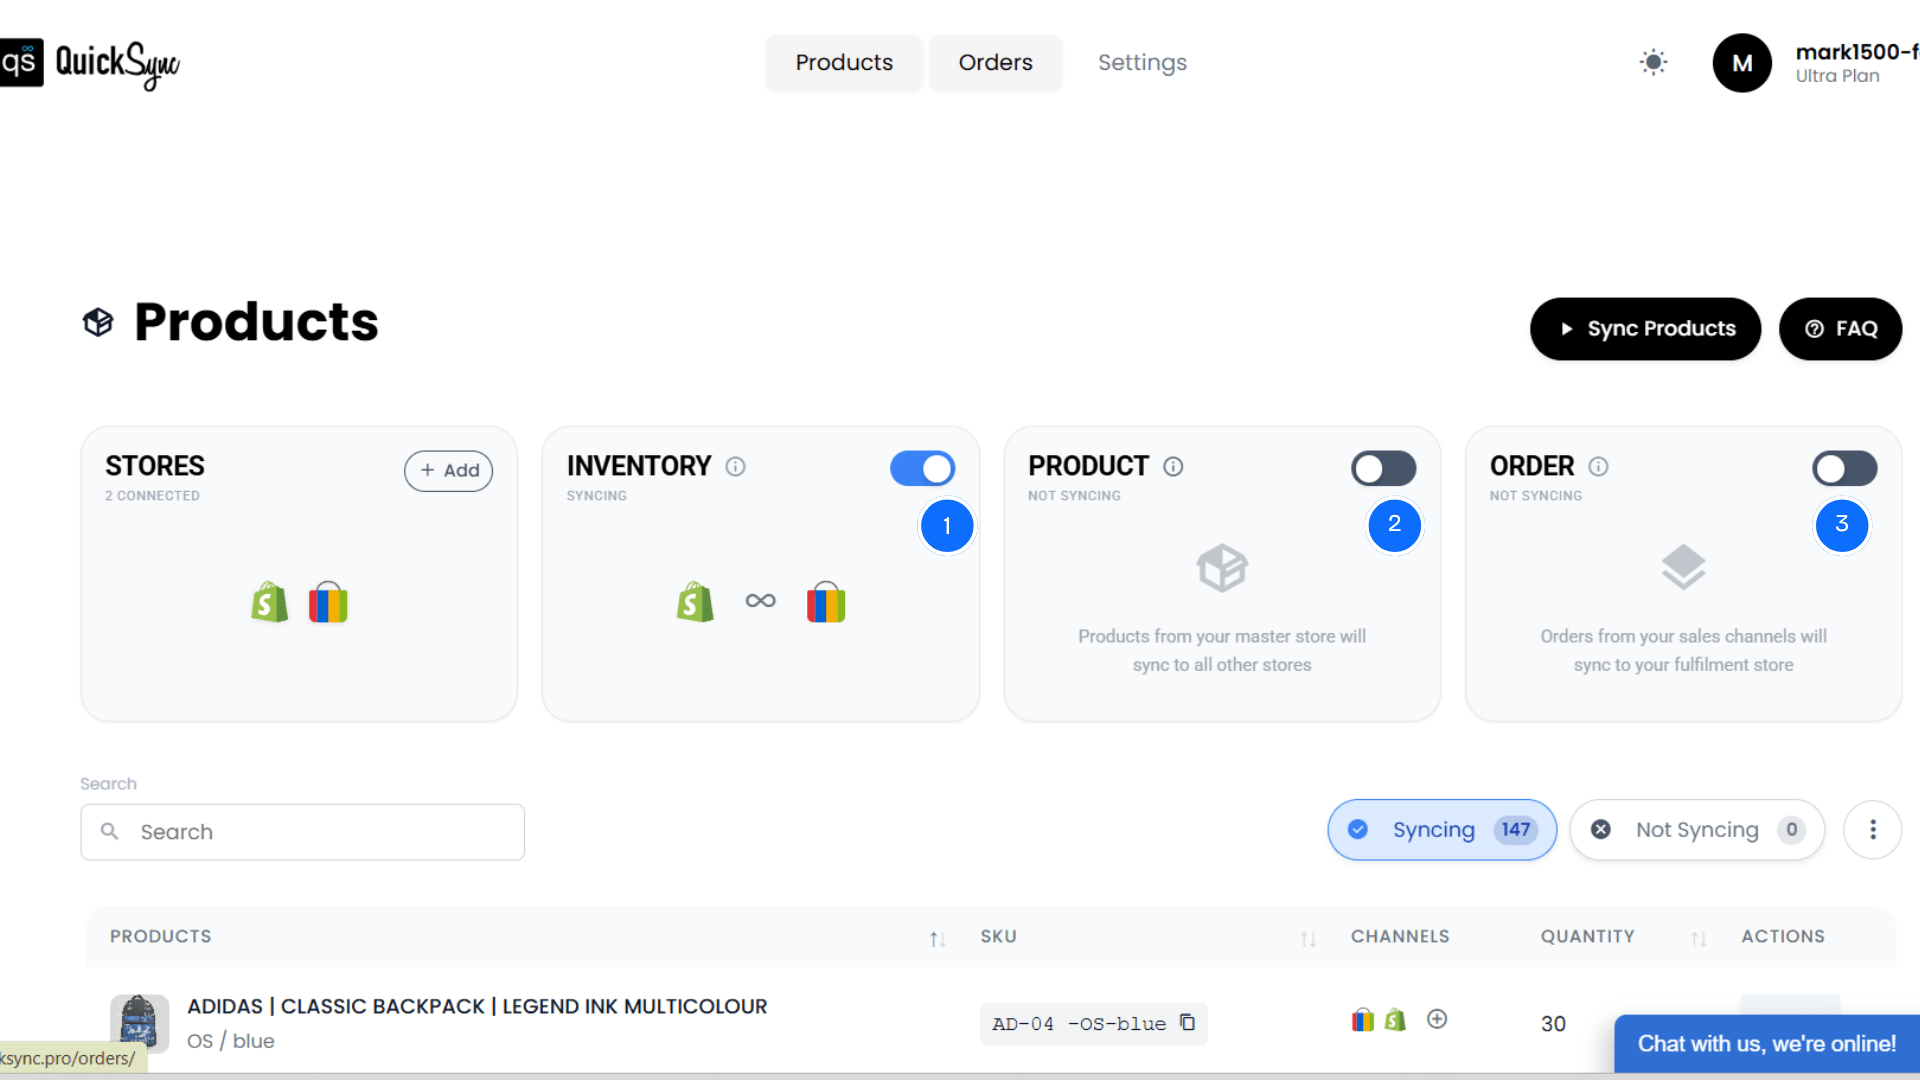This screenshot has width=1920, height=1080.
Task: Click Add in the Stores card
Action: (448, 470)
